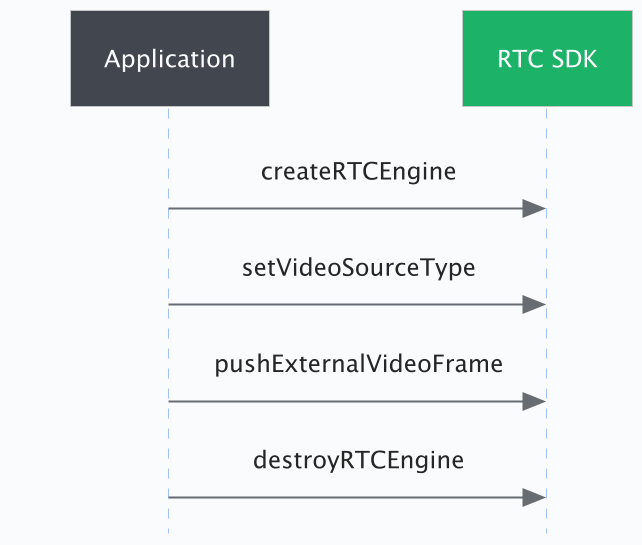Click the createRTCEngine arrow's start on Application lifeline
642x545 pixels.
pos(170,208)
